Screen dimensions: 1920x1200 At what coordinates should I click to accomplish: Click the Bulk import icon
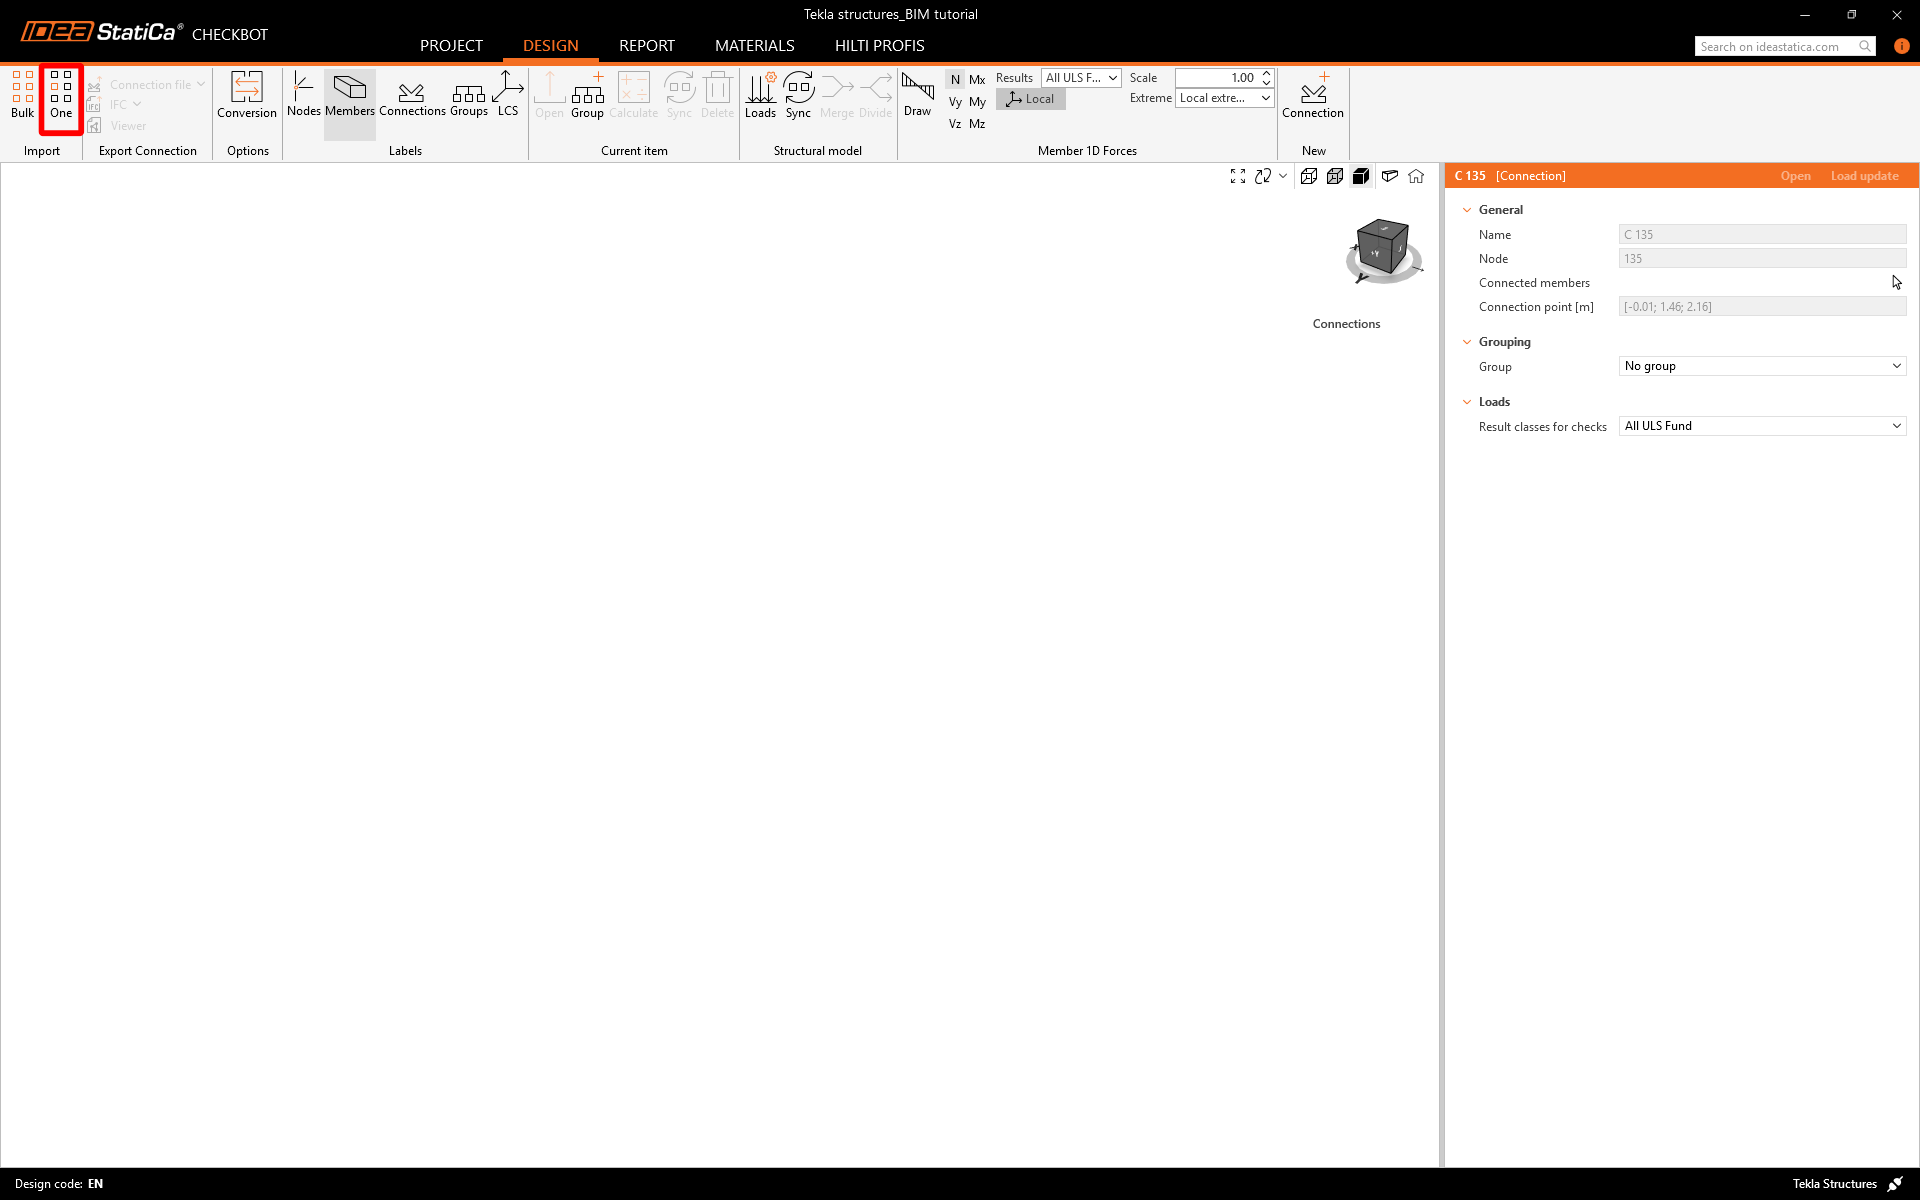tap(22, 96)
